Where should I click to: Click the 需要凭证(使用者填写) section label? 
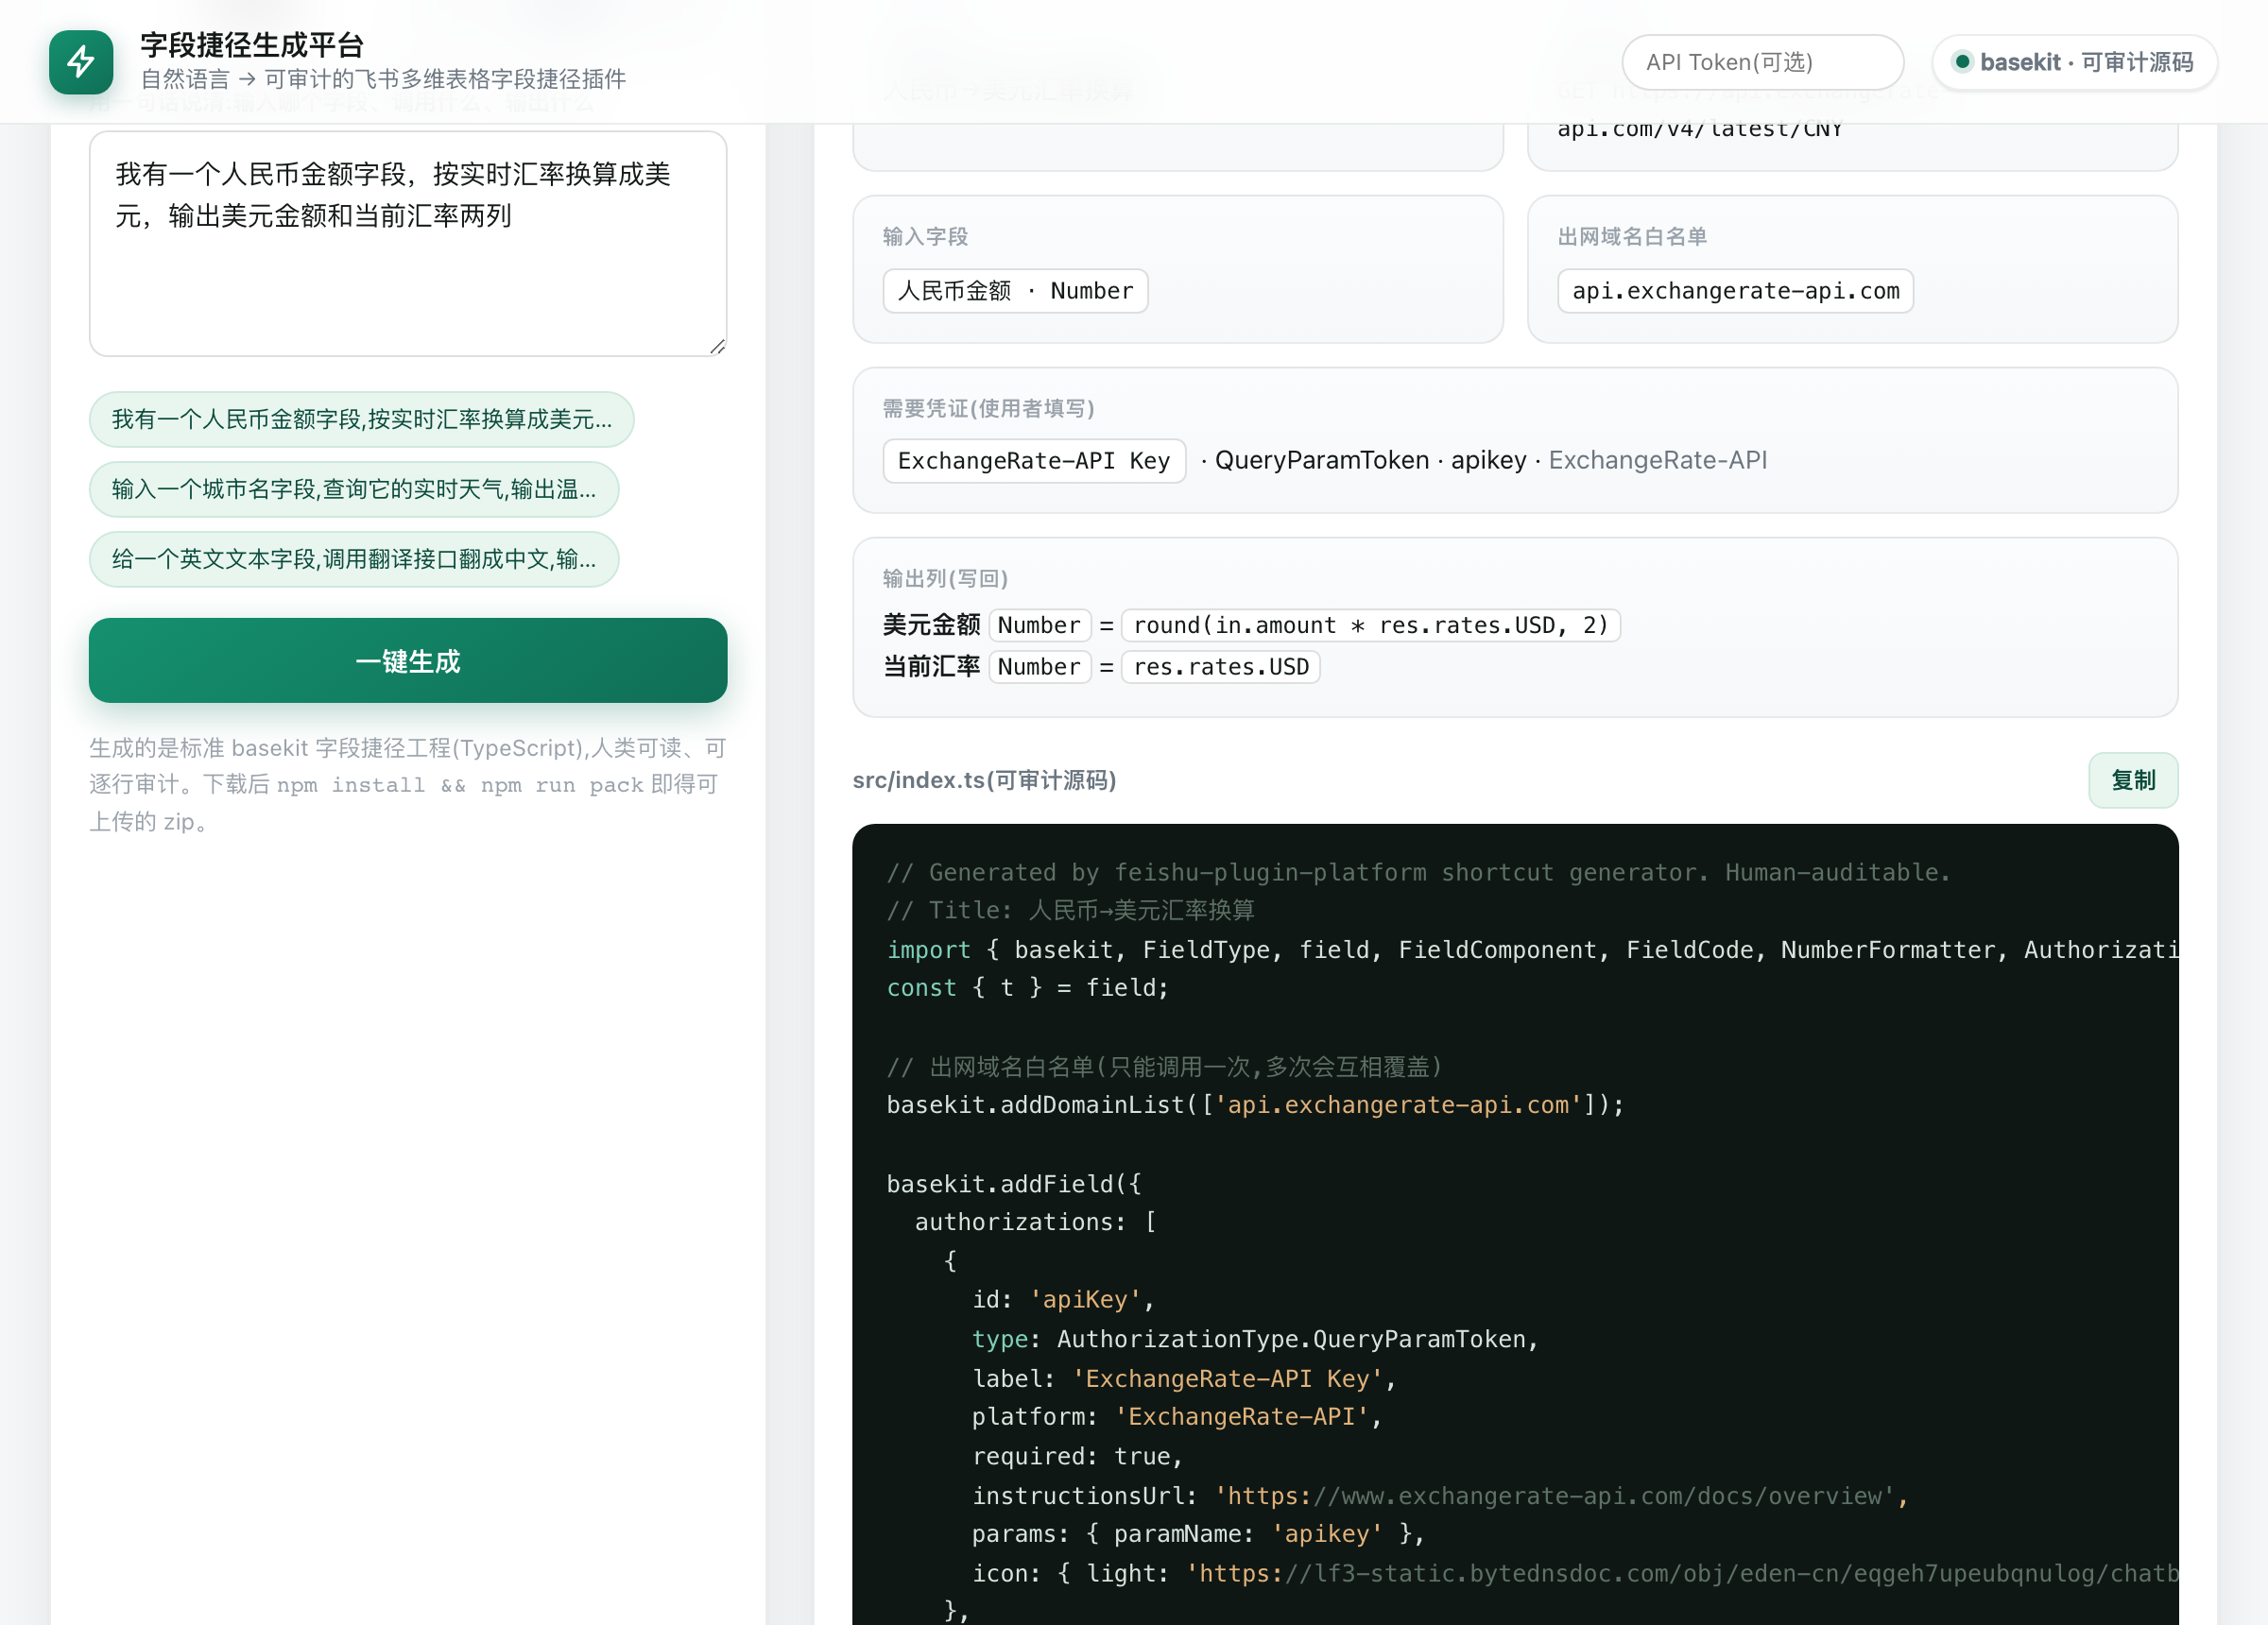tap(988, 409)
